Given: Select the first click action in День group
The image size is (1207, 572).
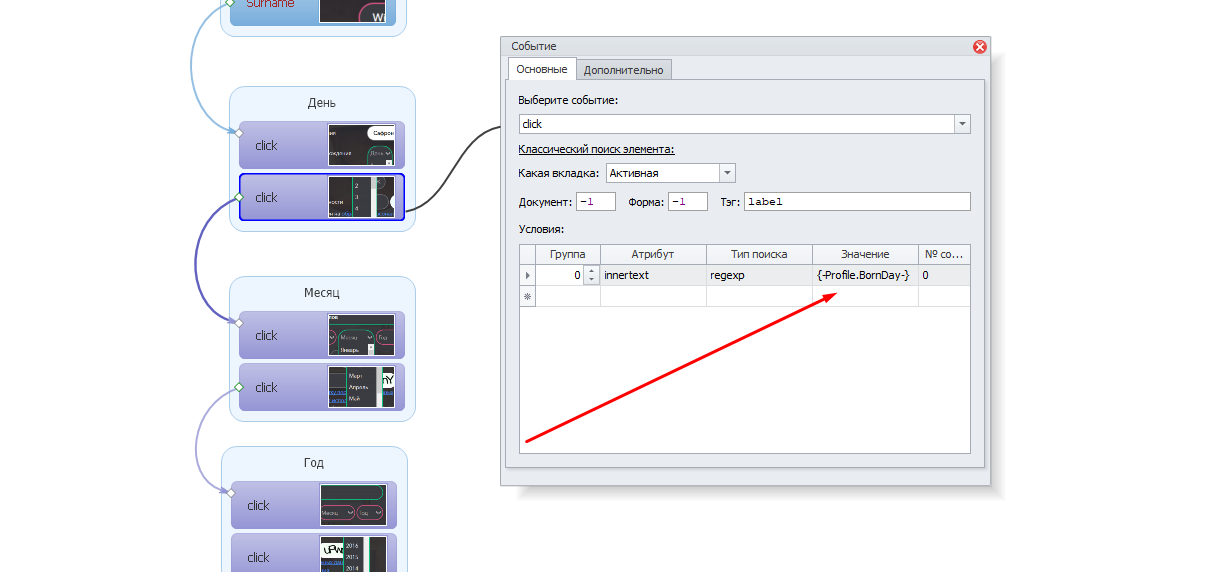Looking at the screenshot, I should [x=322, y=145].
